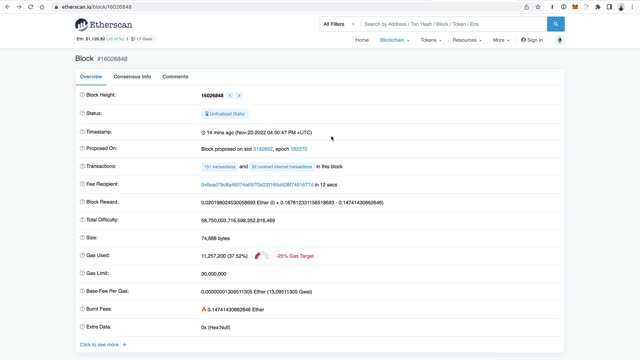Click the help icon beside Extra Data
Screen dimensions: 640x360
click(82, 327)
